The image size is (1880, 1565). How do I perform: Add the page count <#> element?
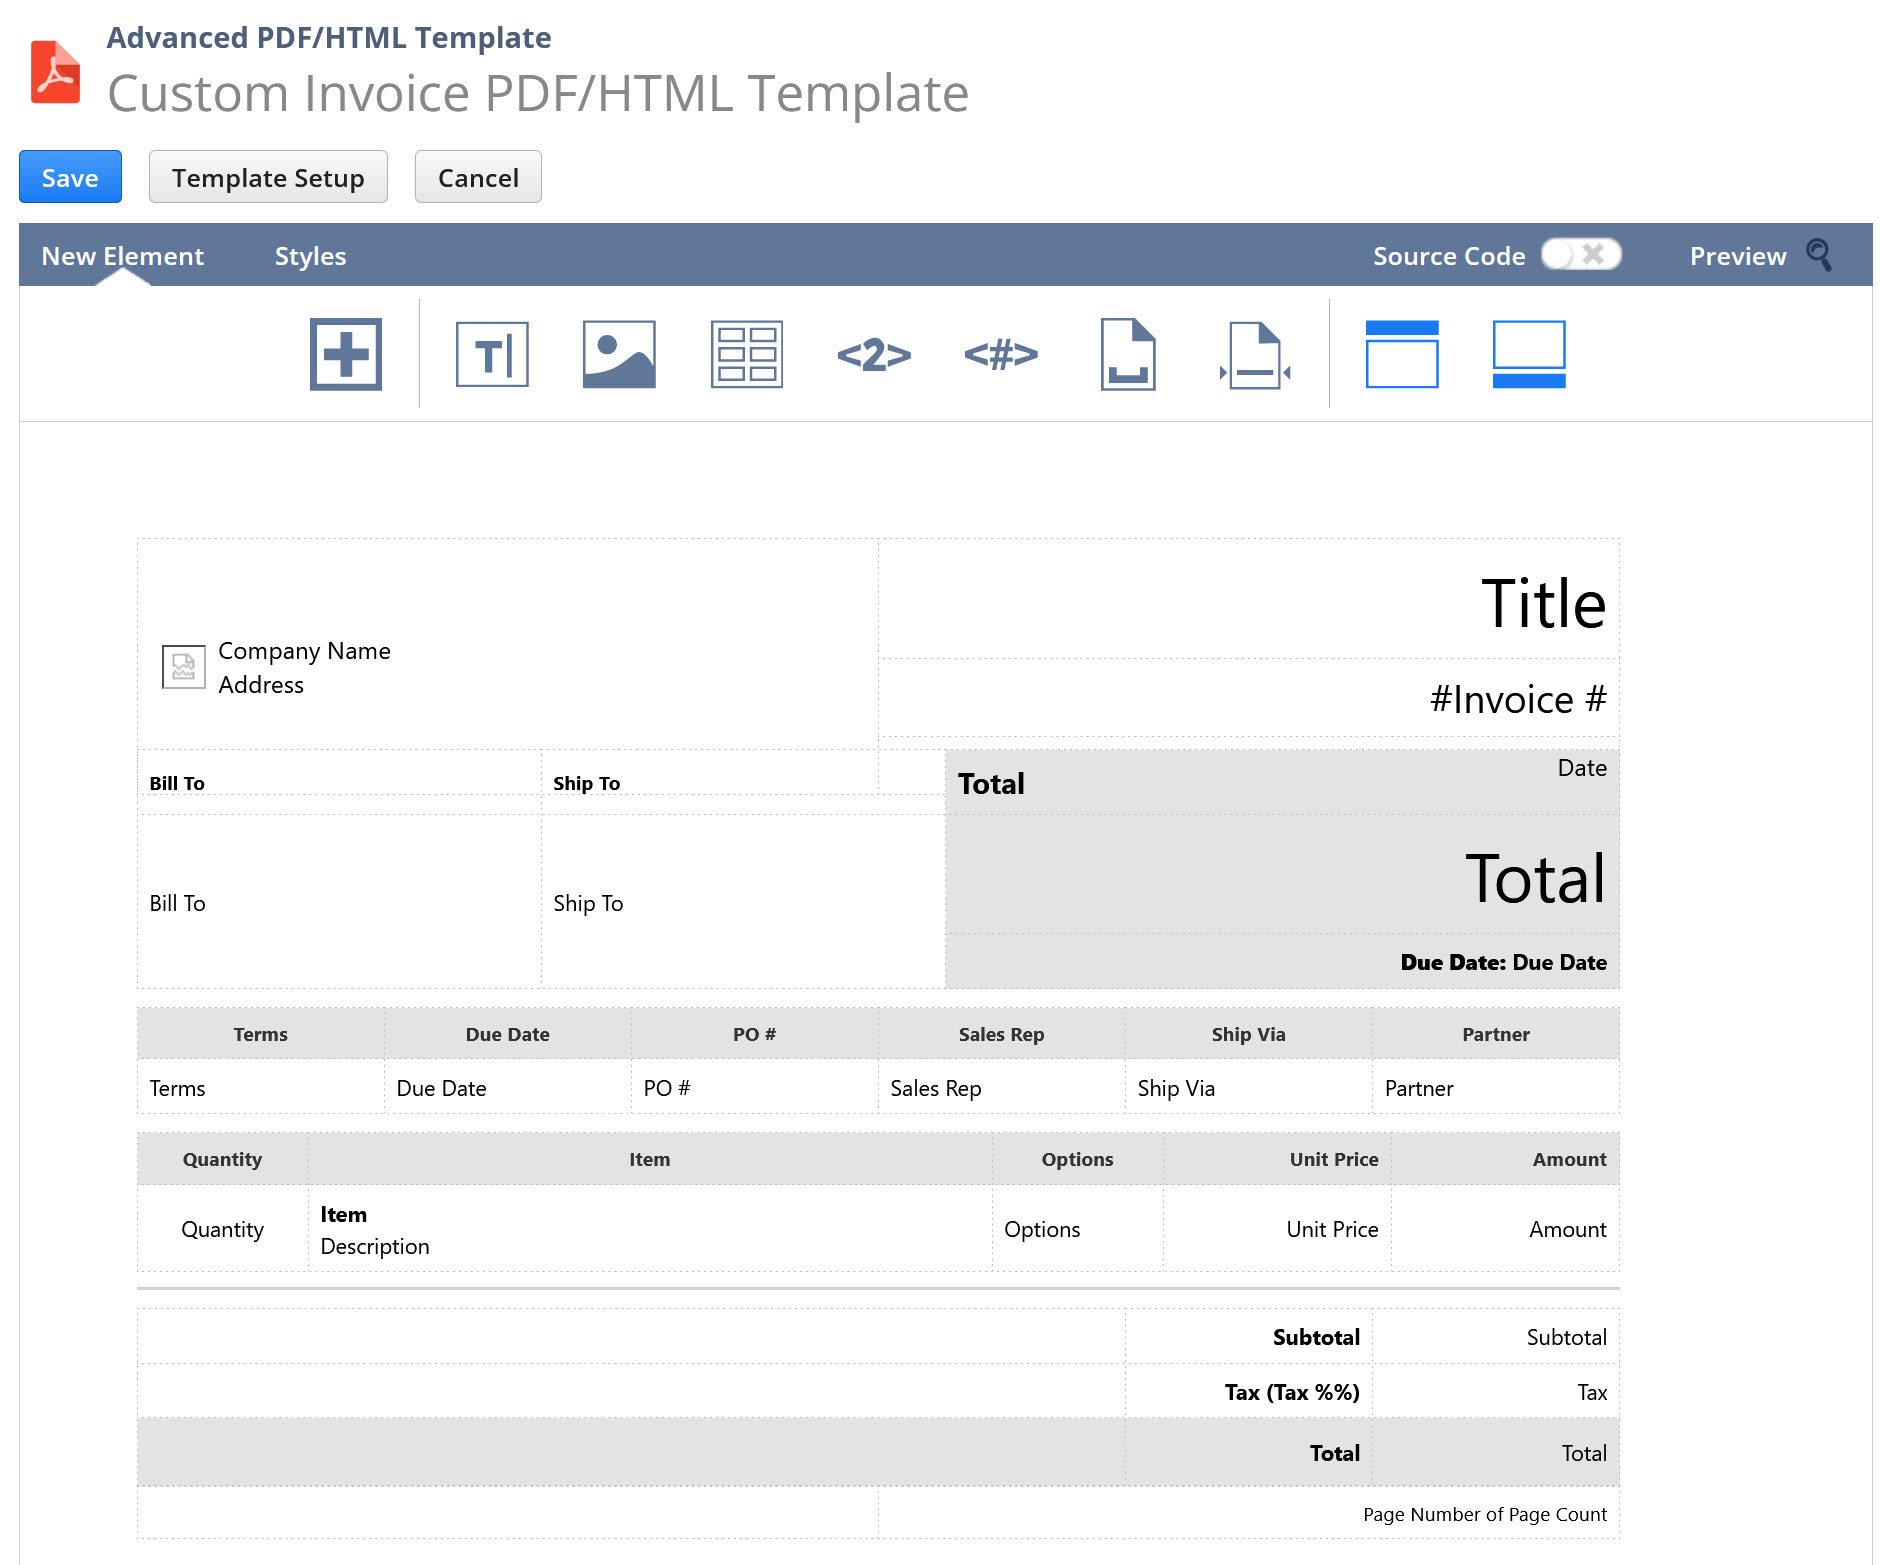tap(1001, 354)
